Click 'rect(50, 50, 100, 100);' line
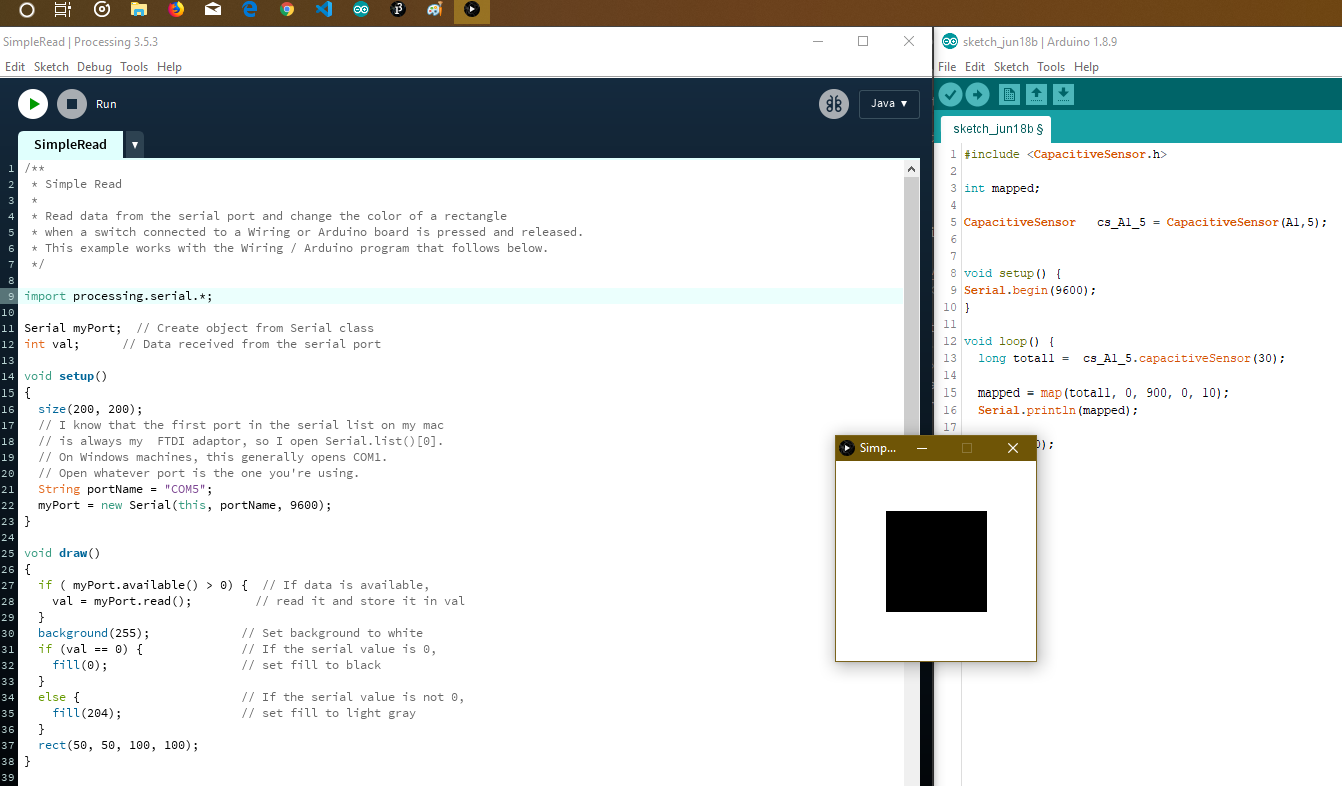The height and width of the screenshot is (786, 1342). (118, 745)
